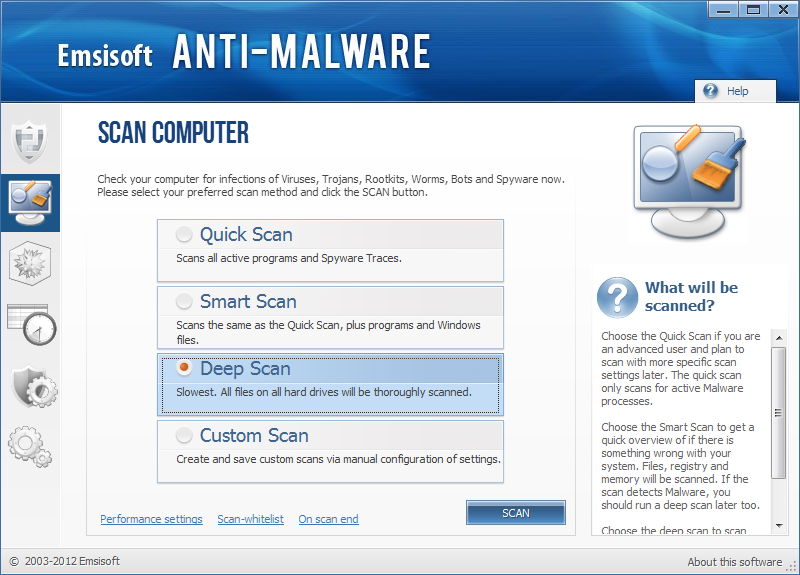Open the Performance settings link
The width and height of the screenshot is (800, 575).
tap(151, 519)
